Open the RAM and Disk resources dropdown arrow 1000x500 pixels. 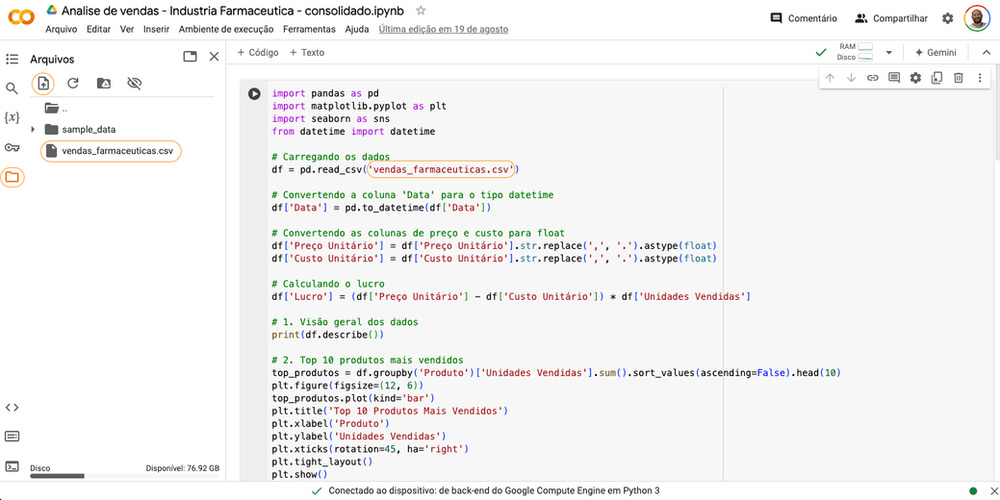[889, 53]
